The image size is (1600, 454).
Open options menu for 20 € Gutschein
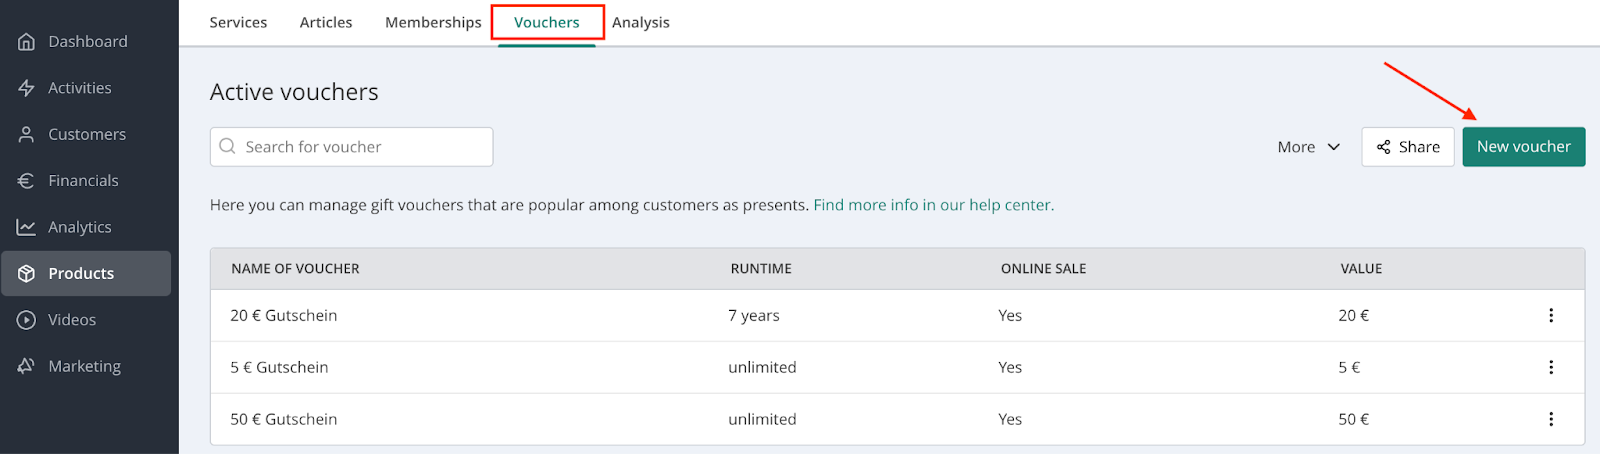[x=1550, y=316]
